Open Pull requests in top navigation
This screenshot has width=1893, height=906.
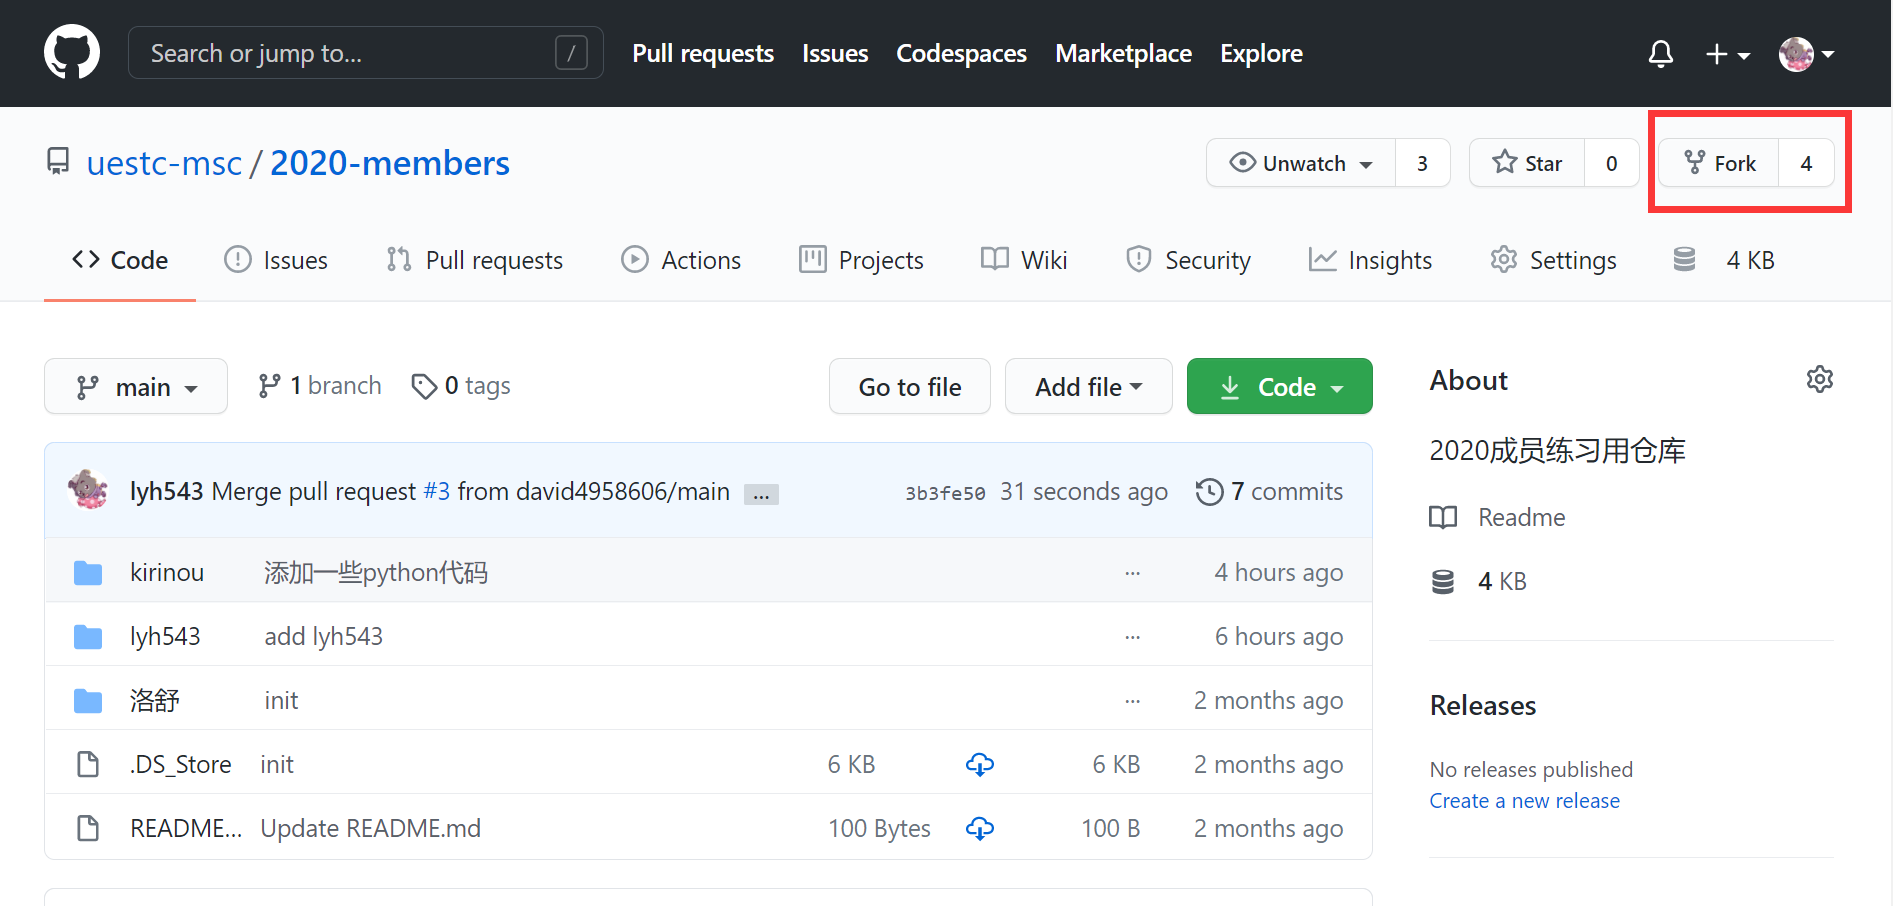[x=702, y=53]
